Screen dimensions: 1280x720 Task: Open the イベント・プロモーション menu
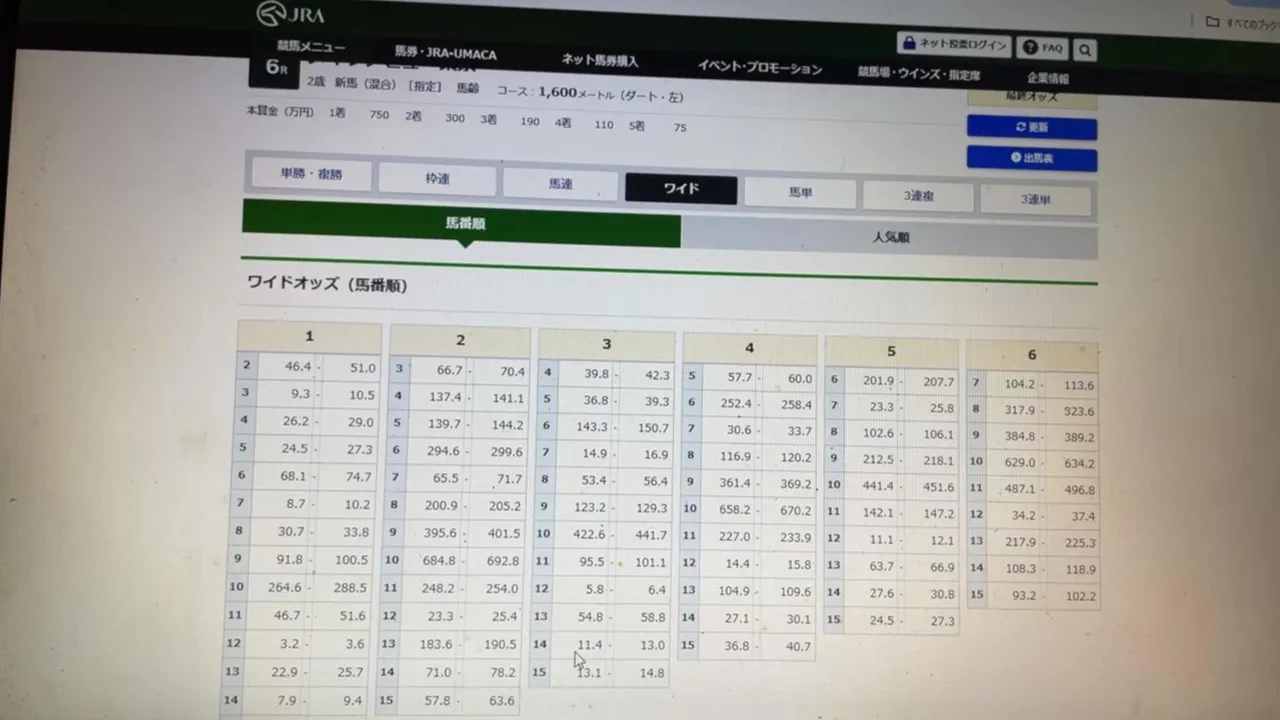coord(760,68)
